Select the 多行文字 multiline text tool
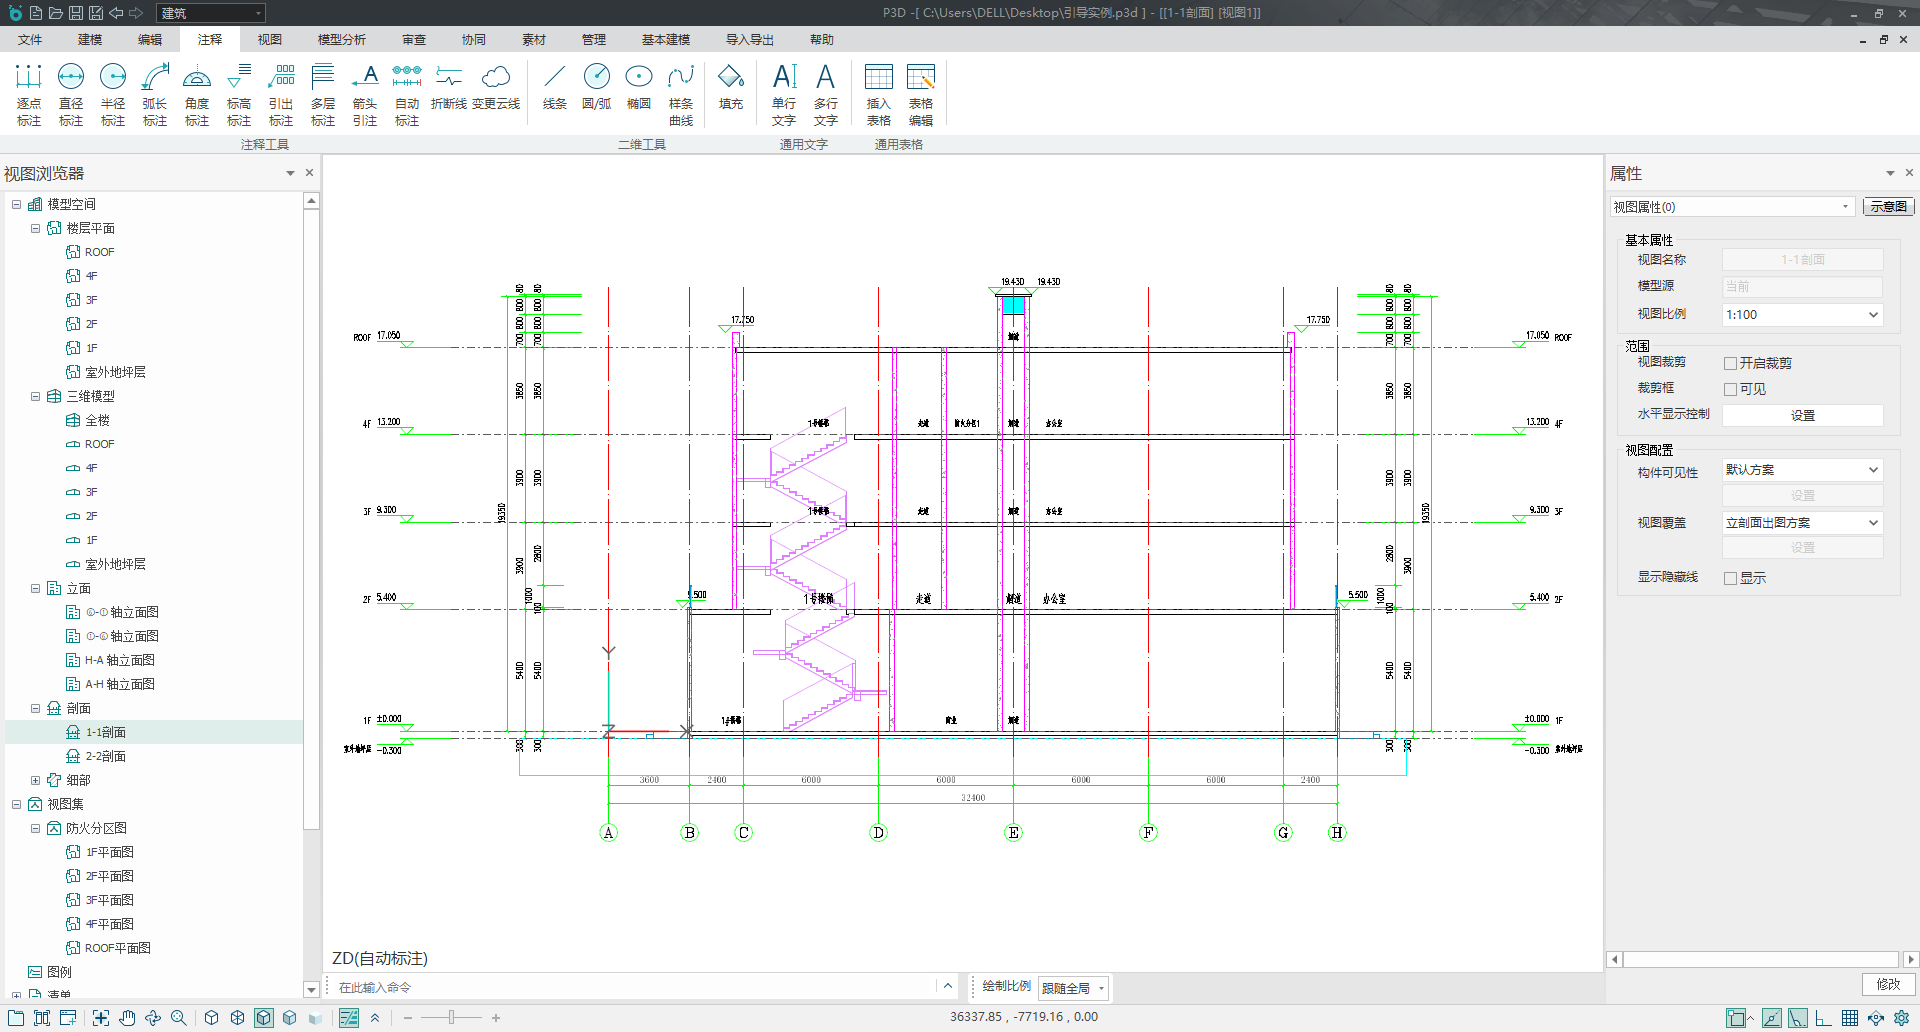This screenshot has height=1032, width=1920. [x=825, y=94]
